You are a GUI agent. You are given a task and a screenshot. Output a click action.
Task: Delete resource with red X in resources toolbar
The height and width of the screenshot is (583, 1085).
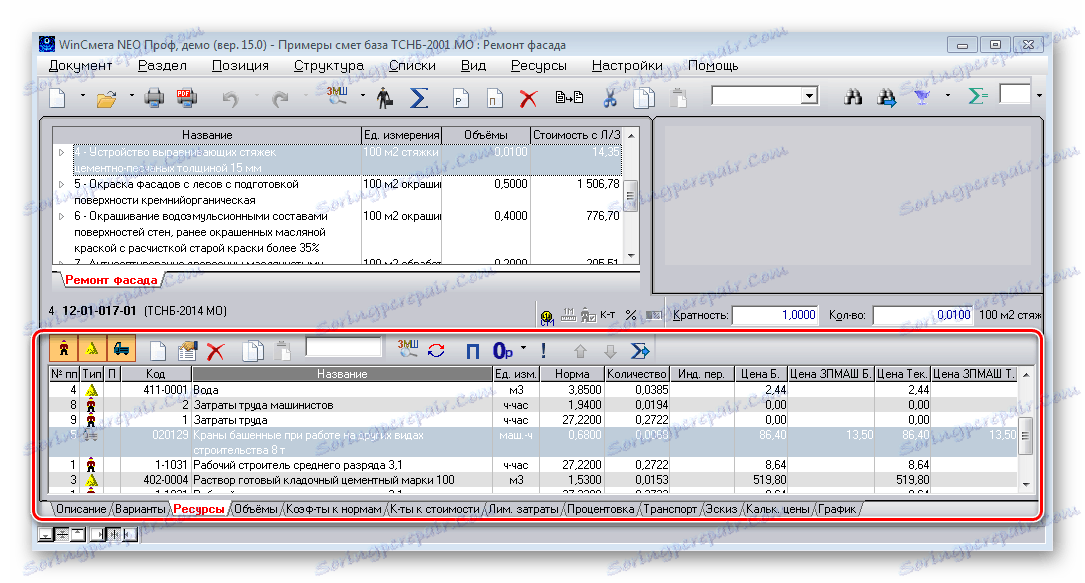tap(216, 352)
